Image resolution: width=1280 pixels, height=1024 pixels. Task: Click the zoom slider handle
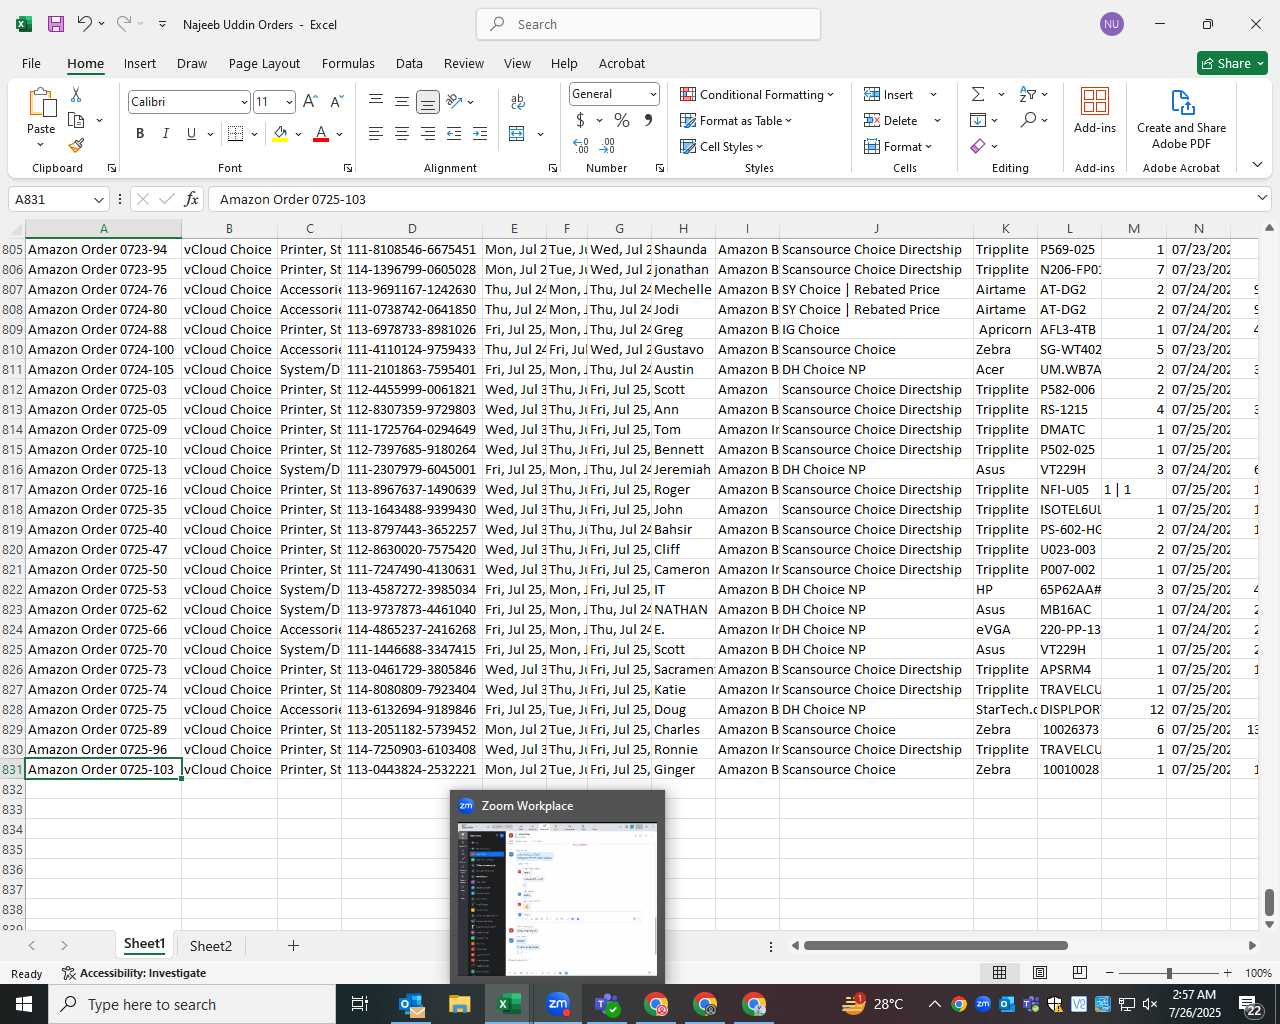click(1169, 973)
